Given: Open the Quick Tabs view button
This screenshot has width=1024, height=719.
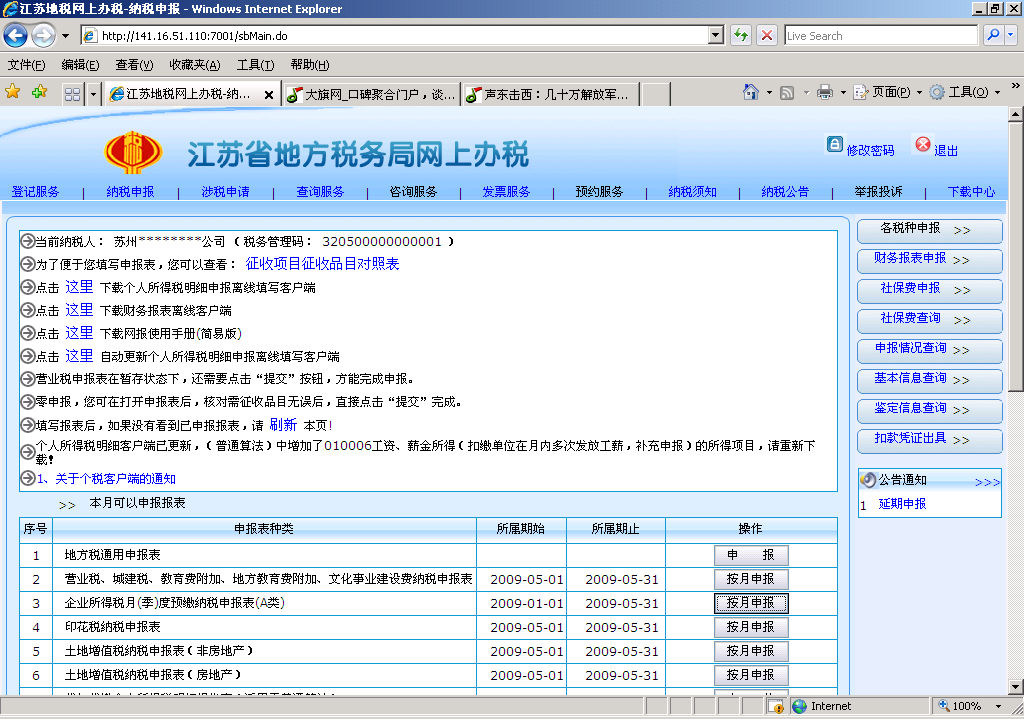Looking at the screenshot, I should click(x=72, y=94).
